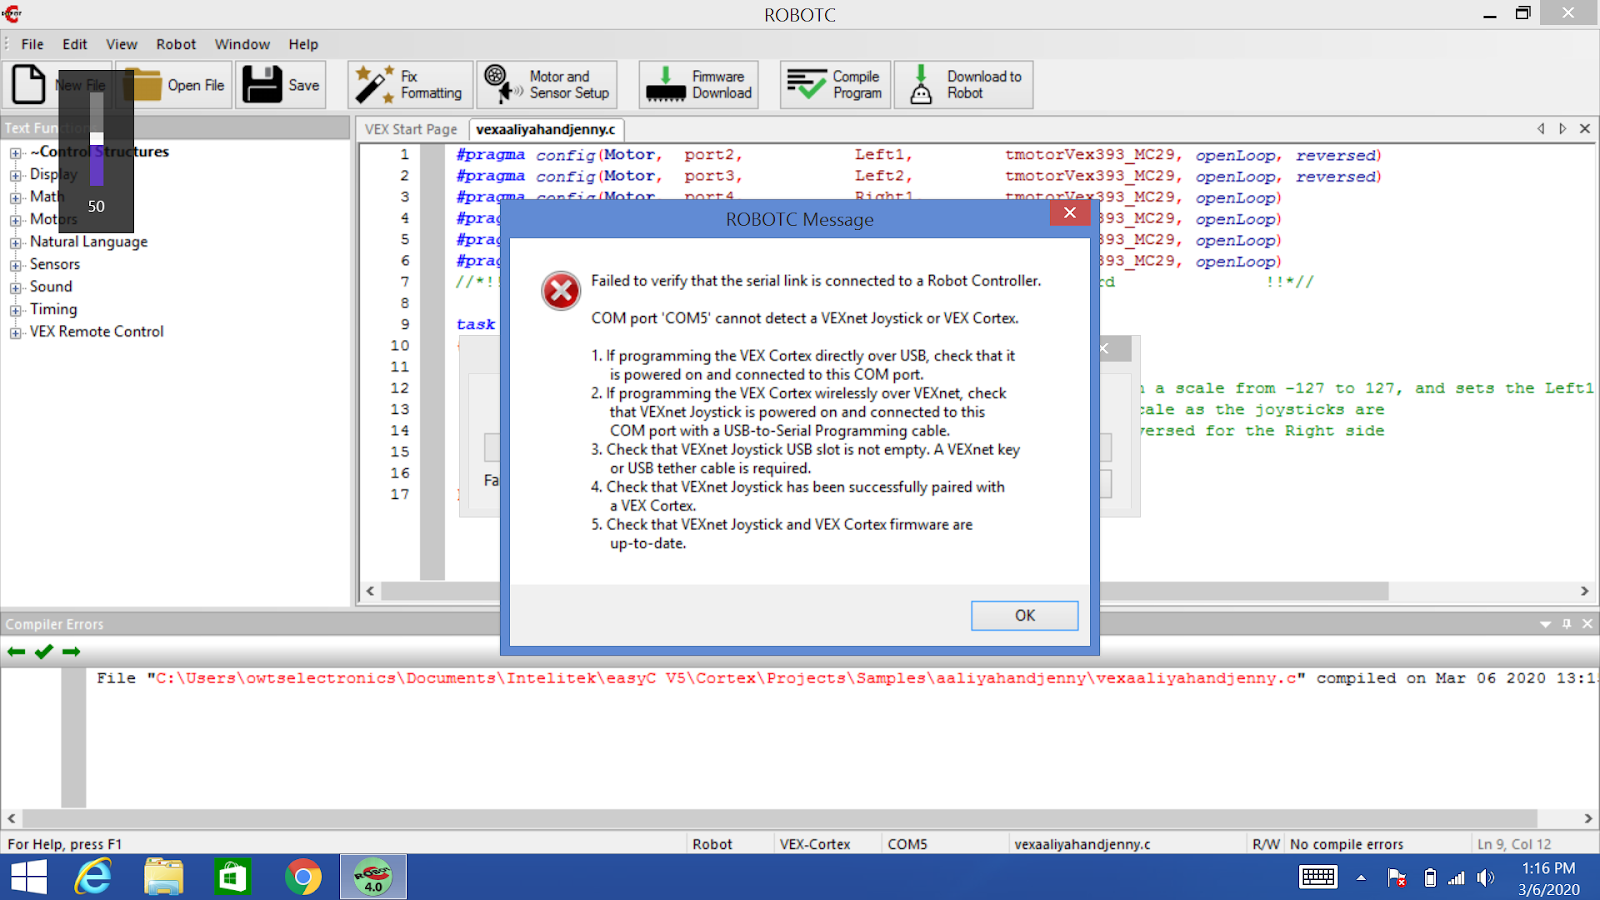Image resolution: width=1600 pixels, height=900 pixels.
Task: Click battery tray icon
Action: tap(1430, 878)
